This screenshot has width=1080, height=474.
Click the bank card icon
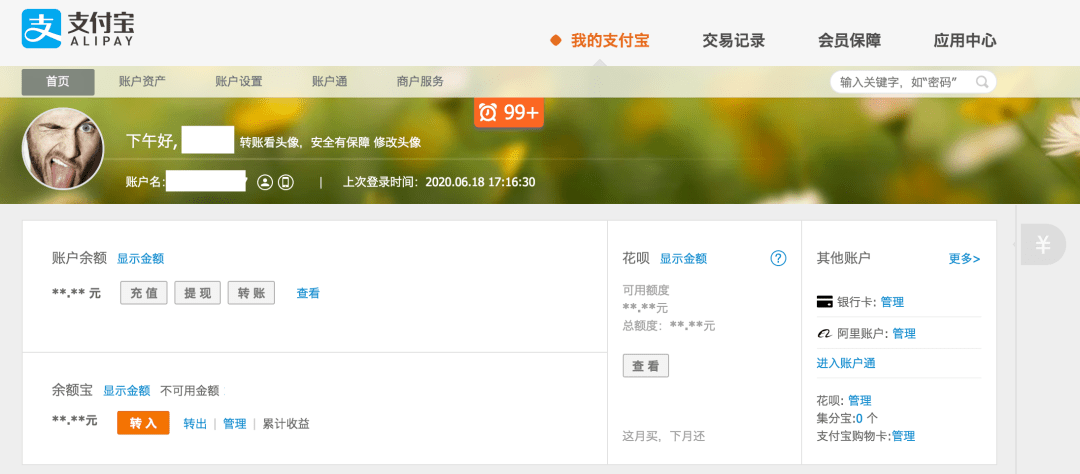[x=824, y=302]
